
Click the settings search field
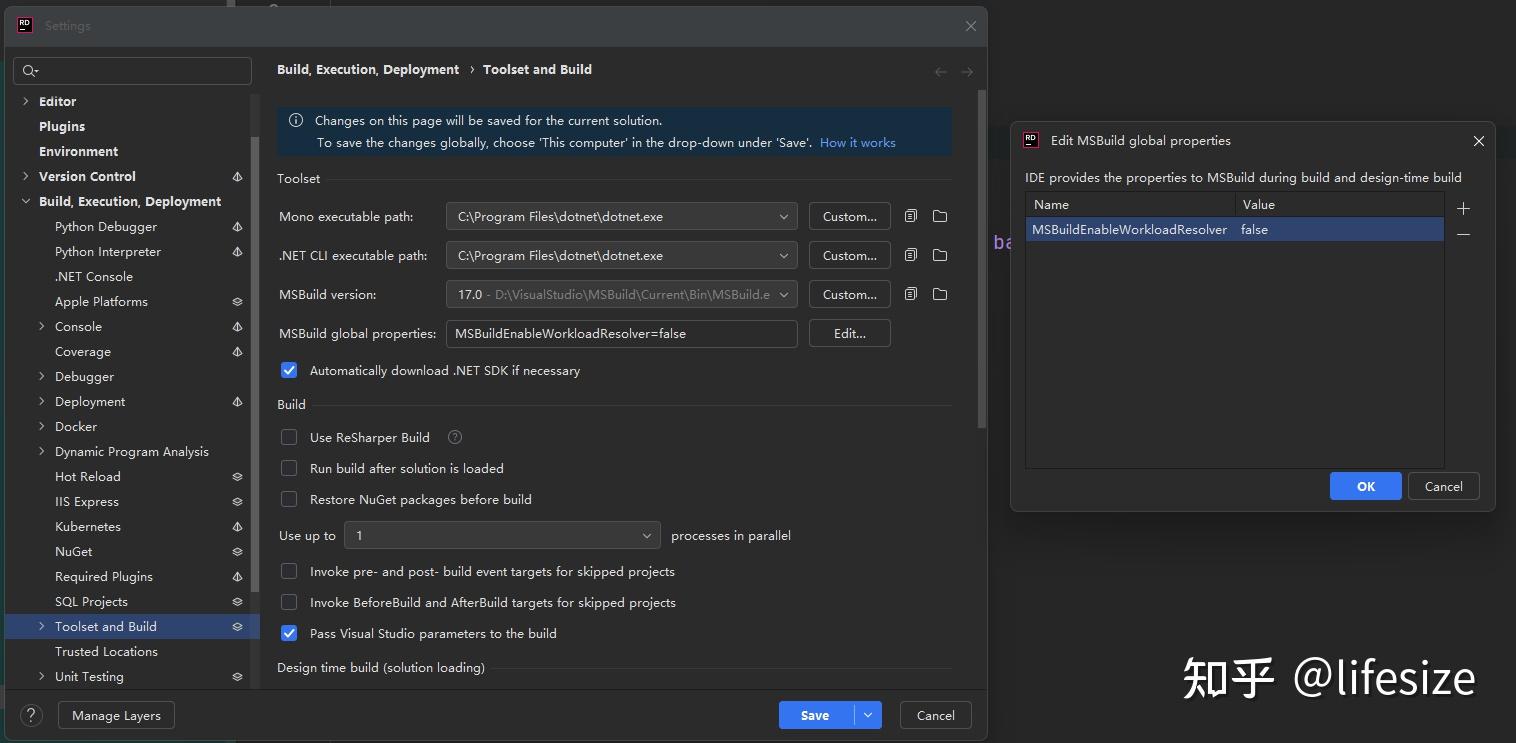pyautogui.click(x=132, y=71)
